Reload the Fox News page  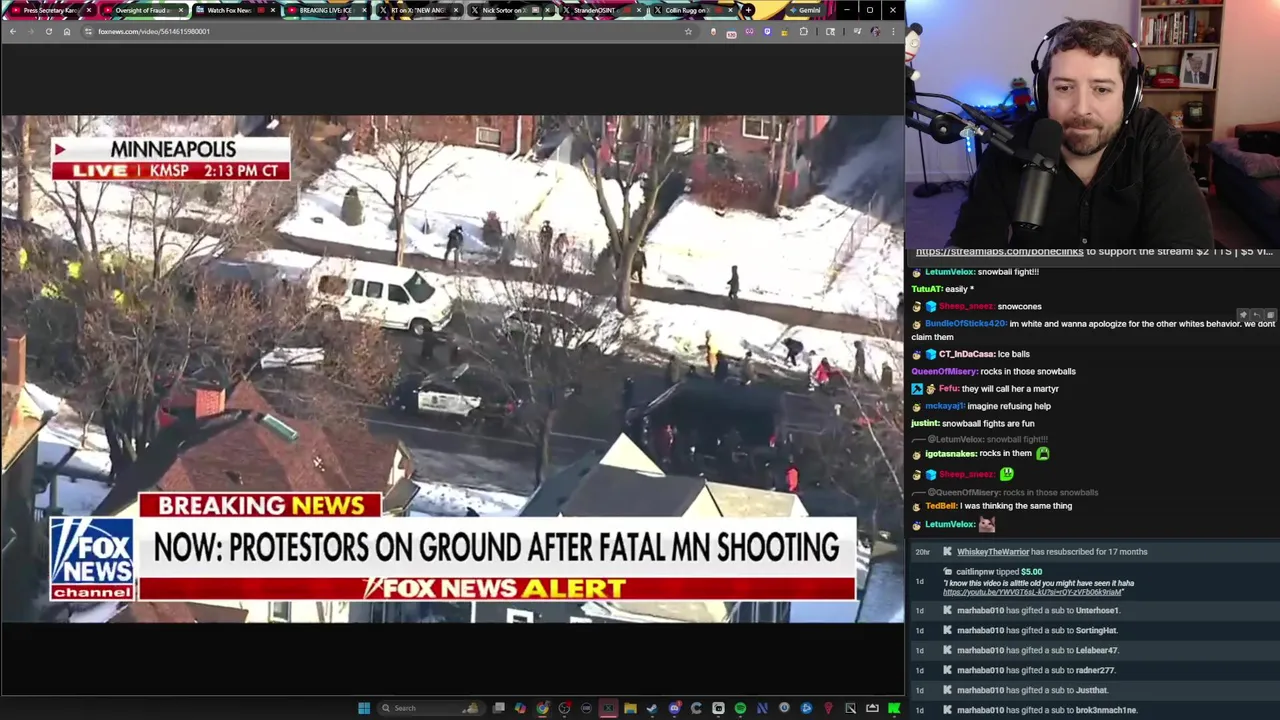[48, 31]
